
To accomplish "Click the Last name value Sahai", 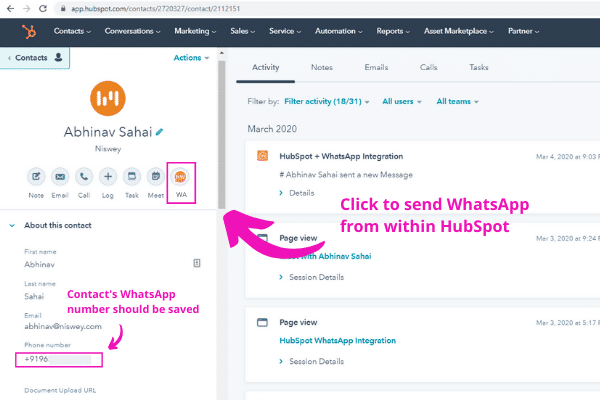I will [x=34, y=296].
